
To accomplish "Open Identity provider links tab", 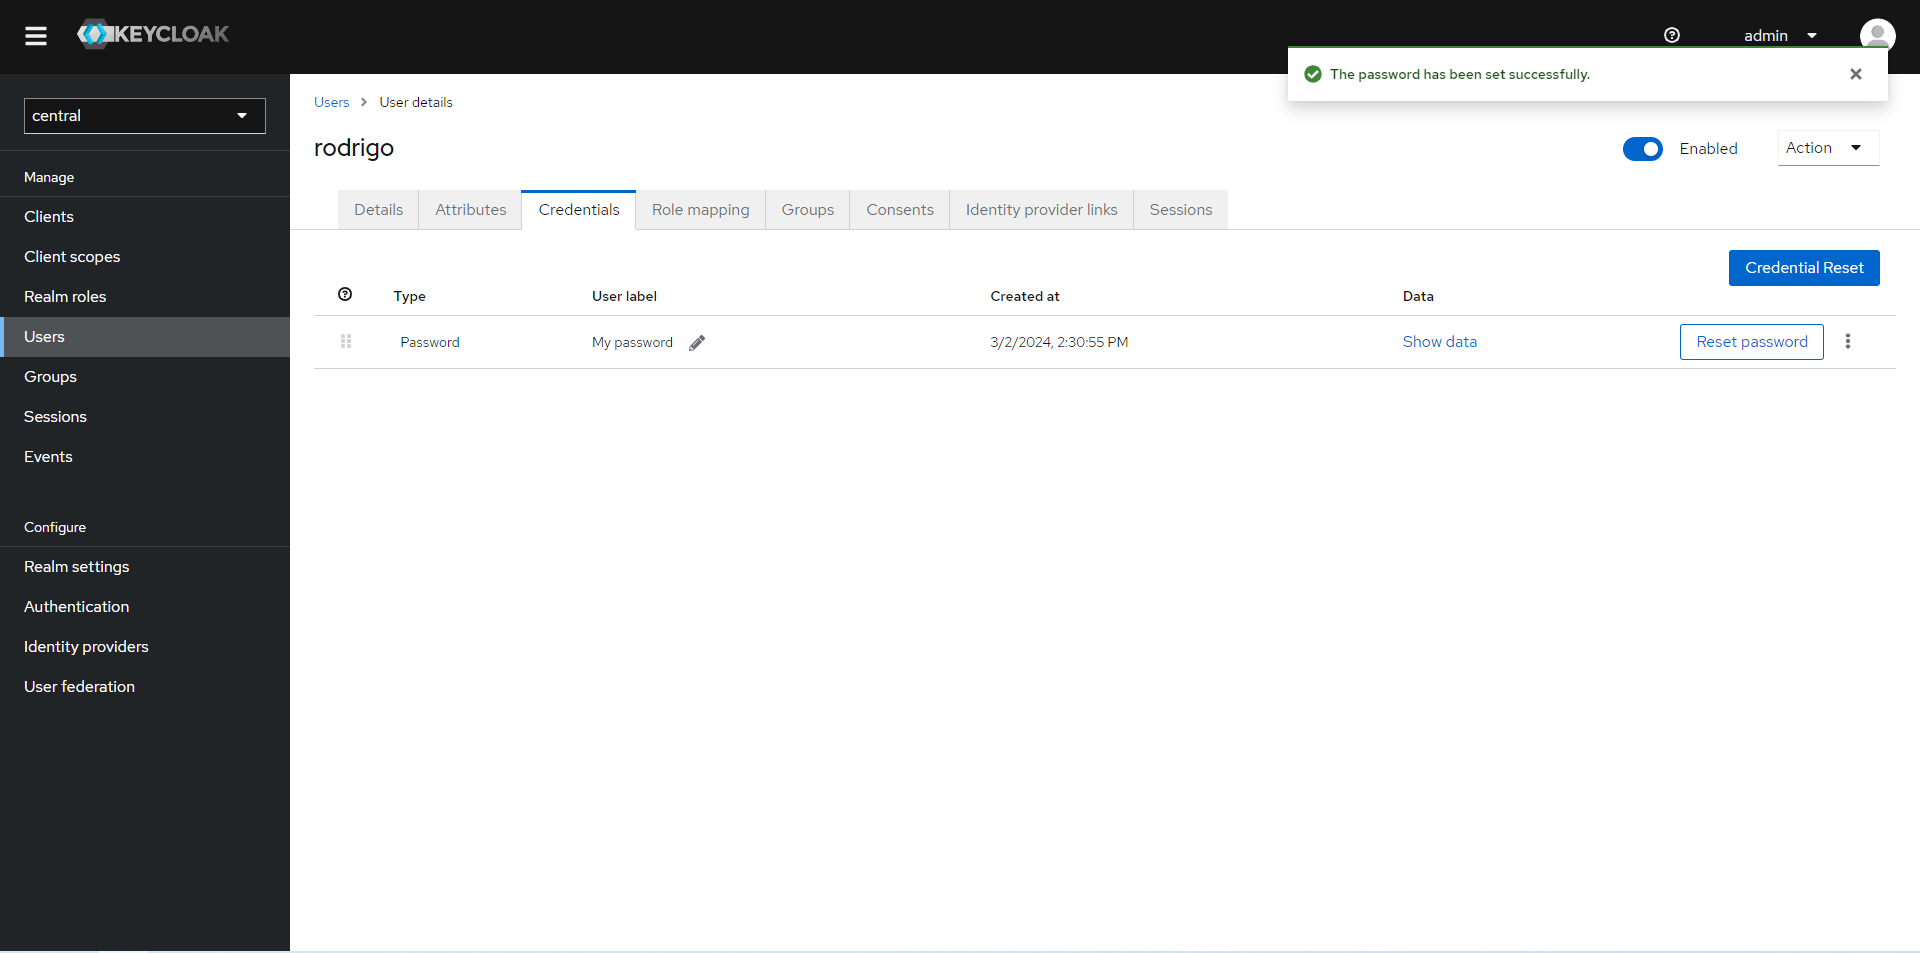I will [1041, 210].
